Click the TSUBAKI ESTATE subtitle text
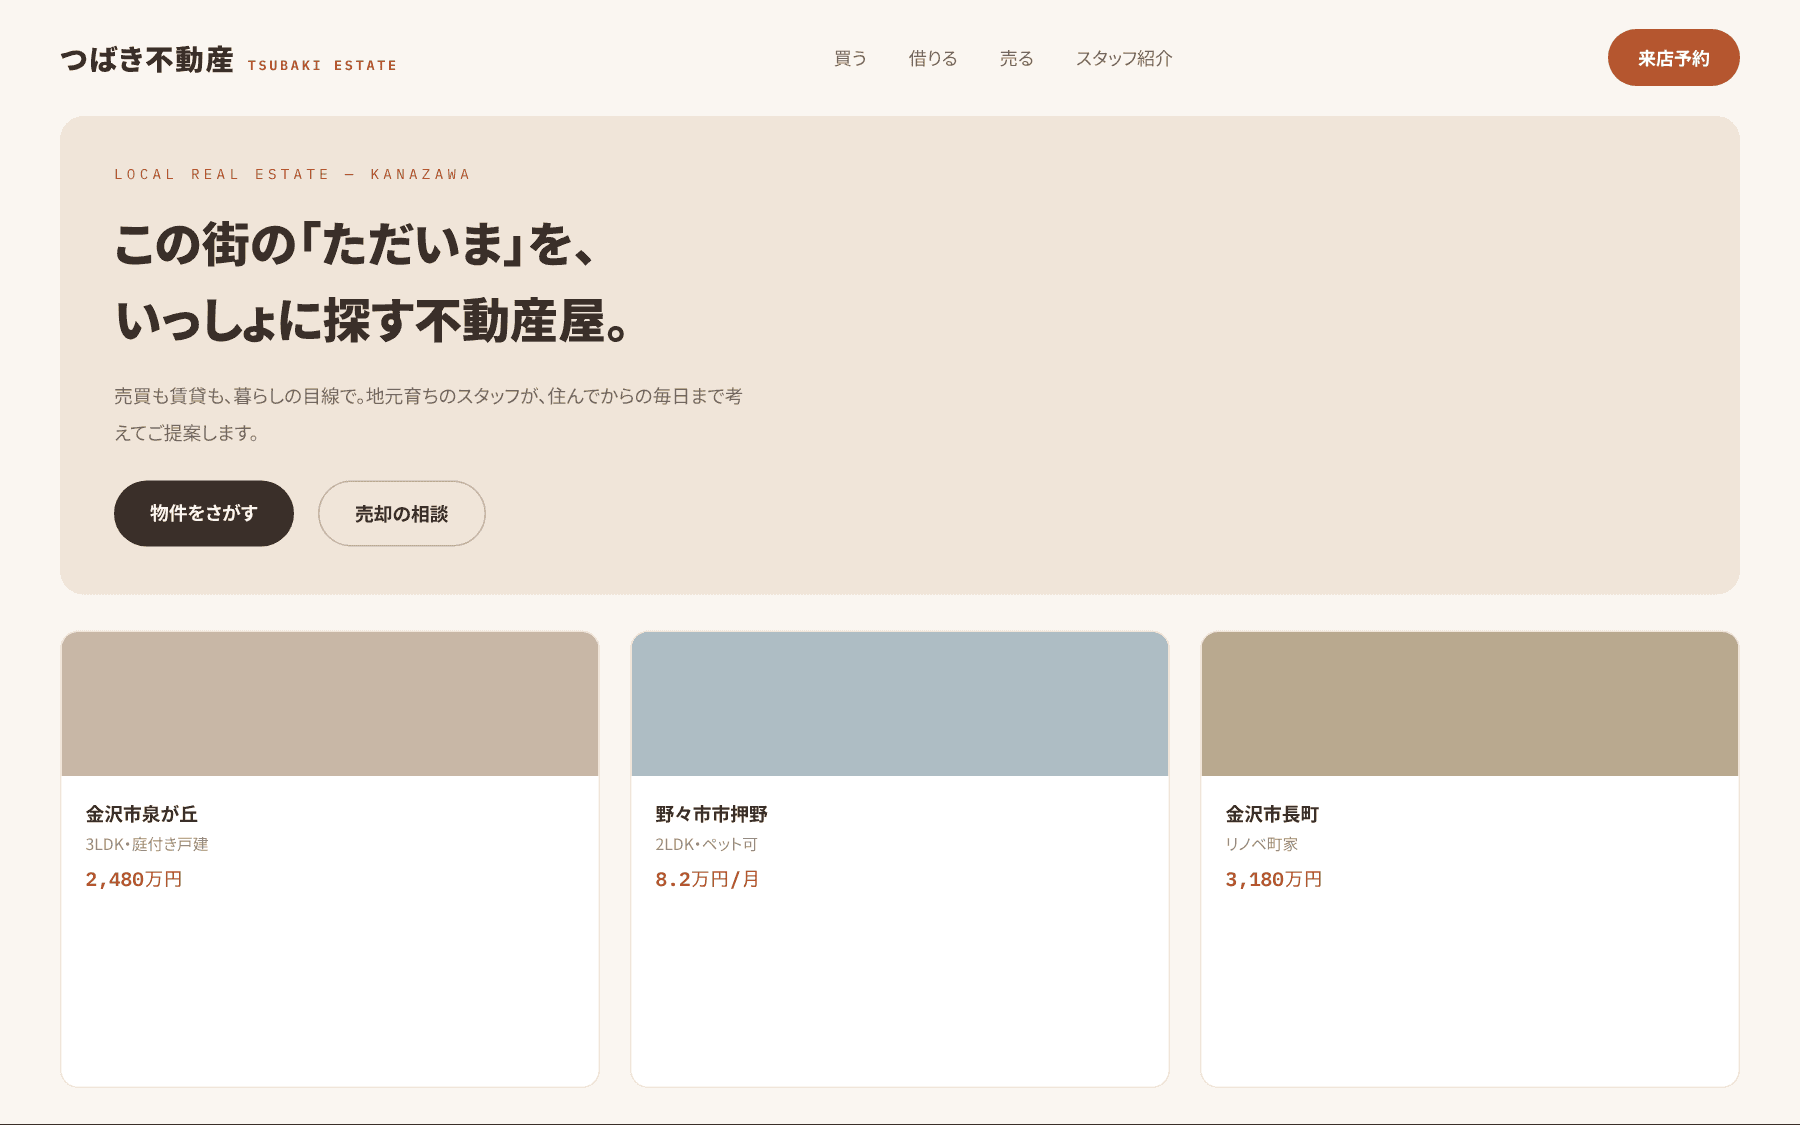This screenshot has height=1125, width=1800. (322, 65)
